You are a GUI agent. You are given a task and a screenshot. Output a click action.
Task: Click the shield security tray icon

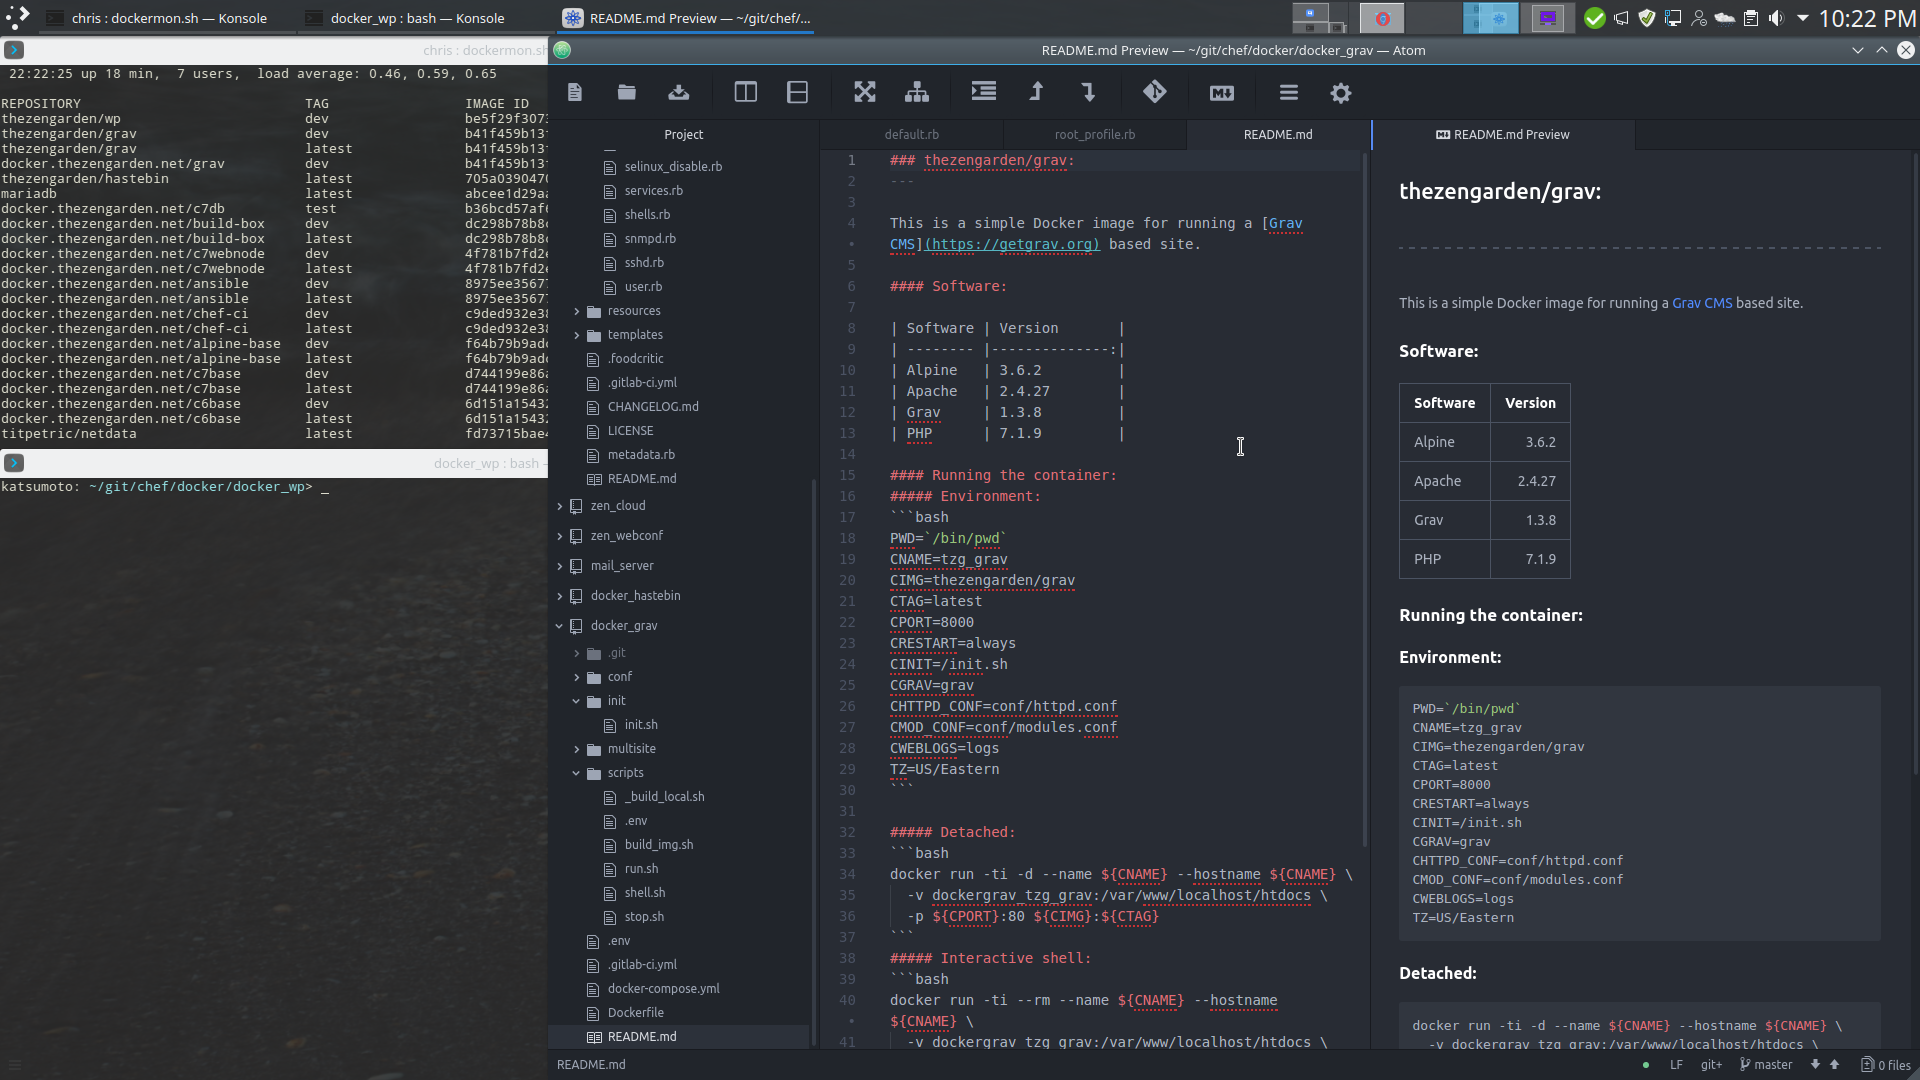1647,18
